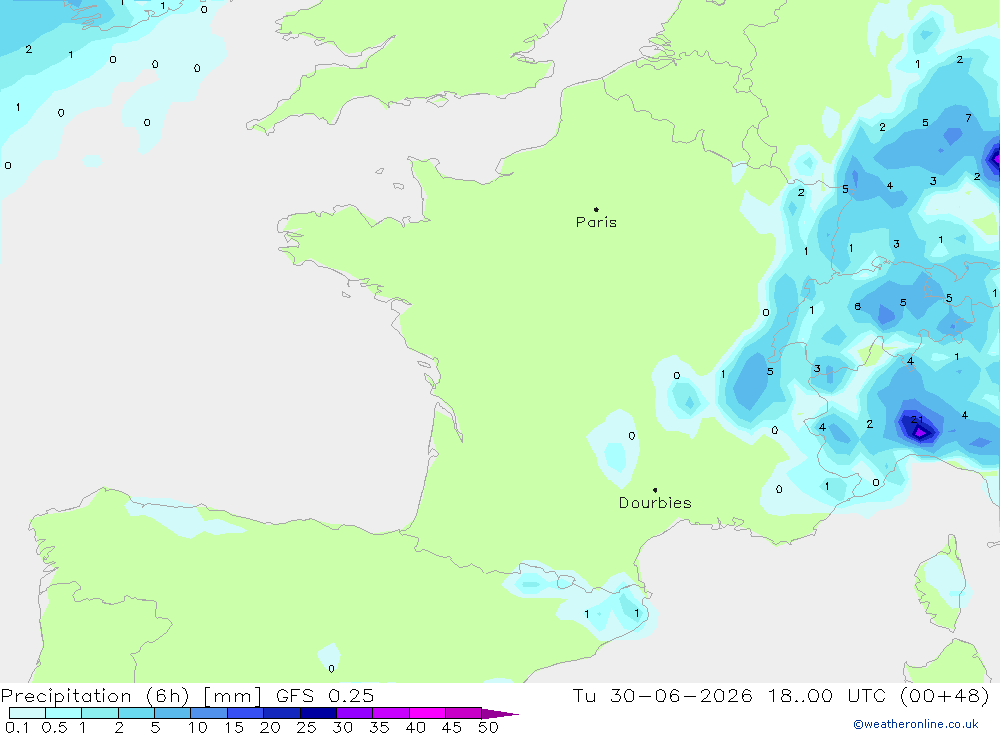
Task: Click the Paris city label
Action: click(596, 222)
